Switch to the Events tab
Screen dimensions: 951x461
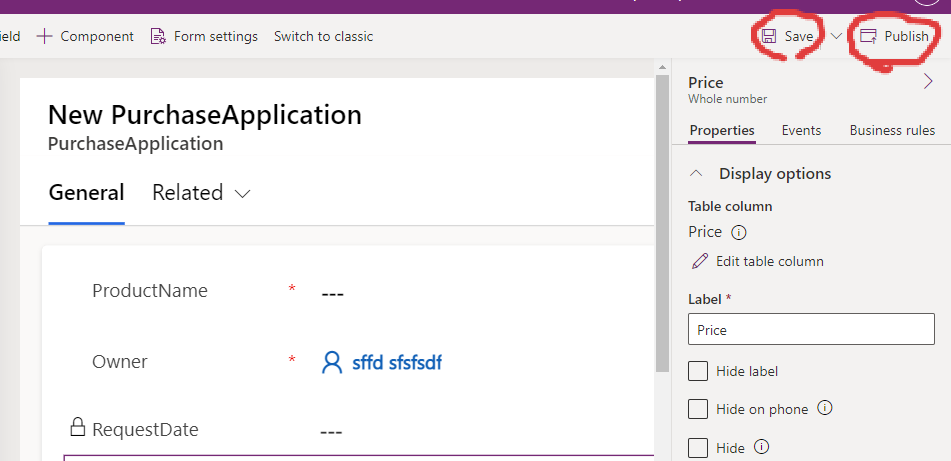click(x=801, y=130)
